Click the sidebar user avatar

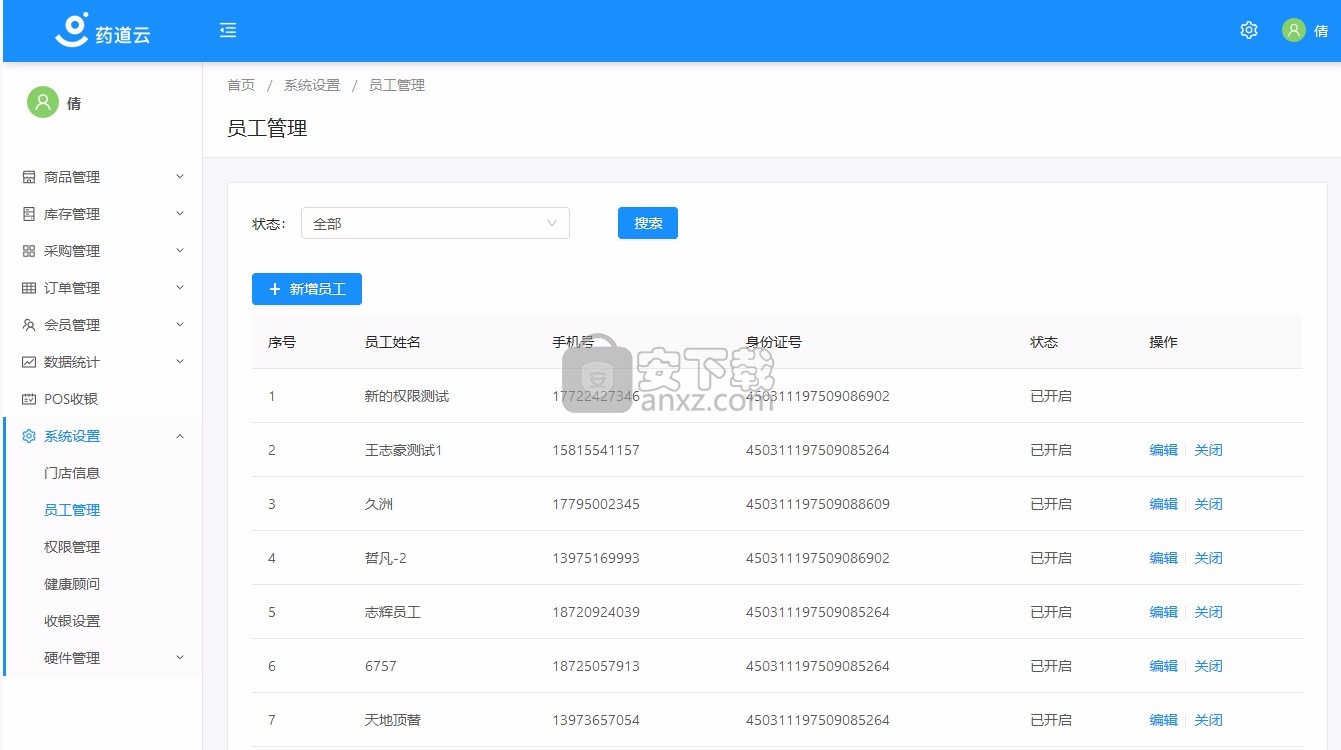(x=43, y=102)
